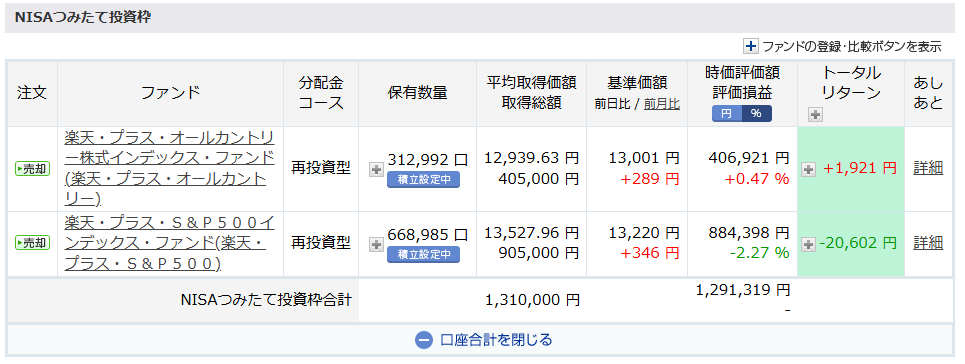Collapse account total with 口座合計を閉じる
The image size is (965, 364).
[484, 339]
